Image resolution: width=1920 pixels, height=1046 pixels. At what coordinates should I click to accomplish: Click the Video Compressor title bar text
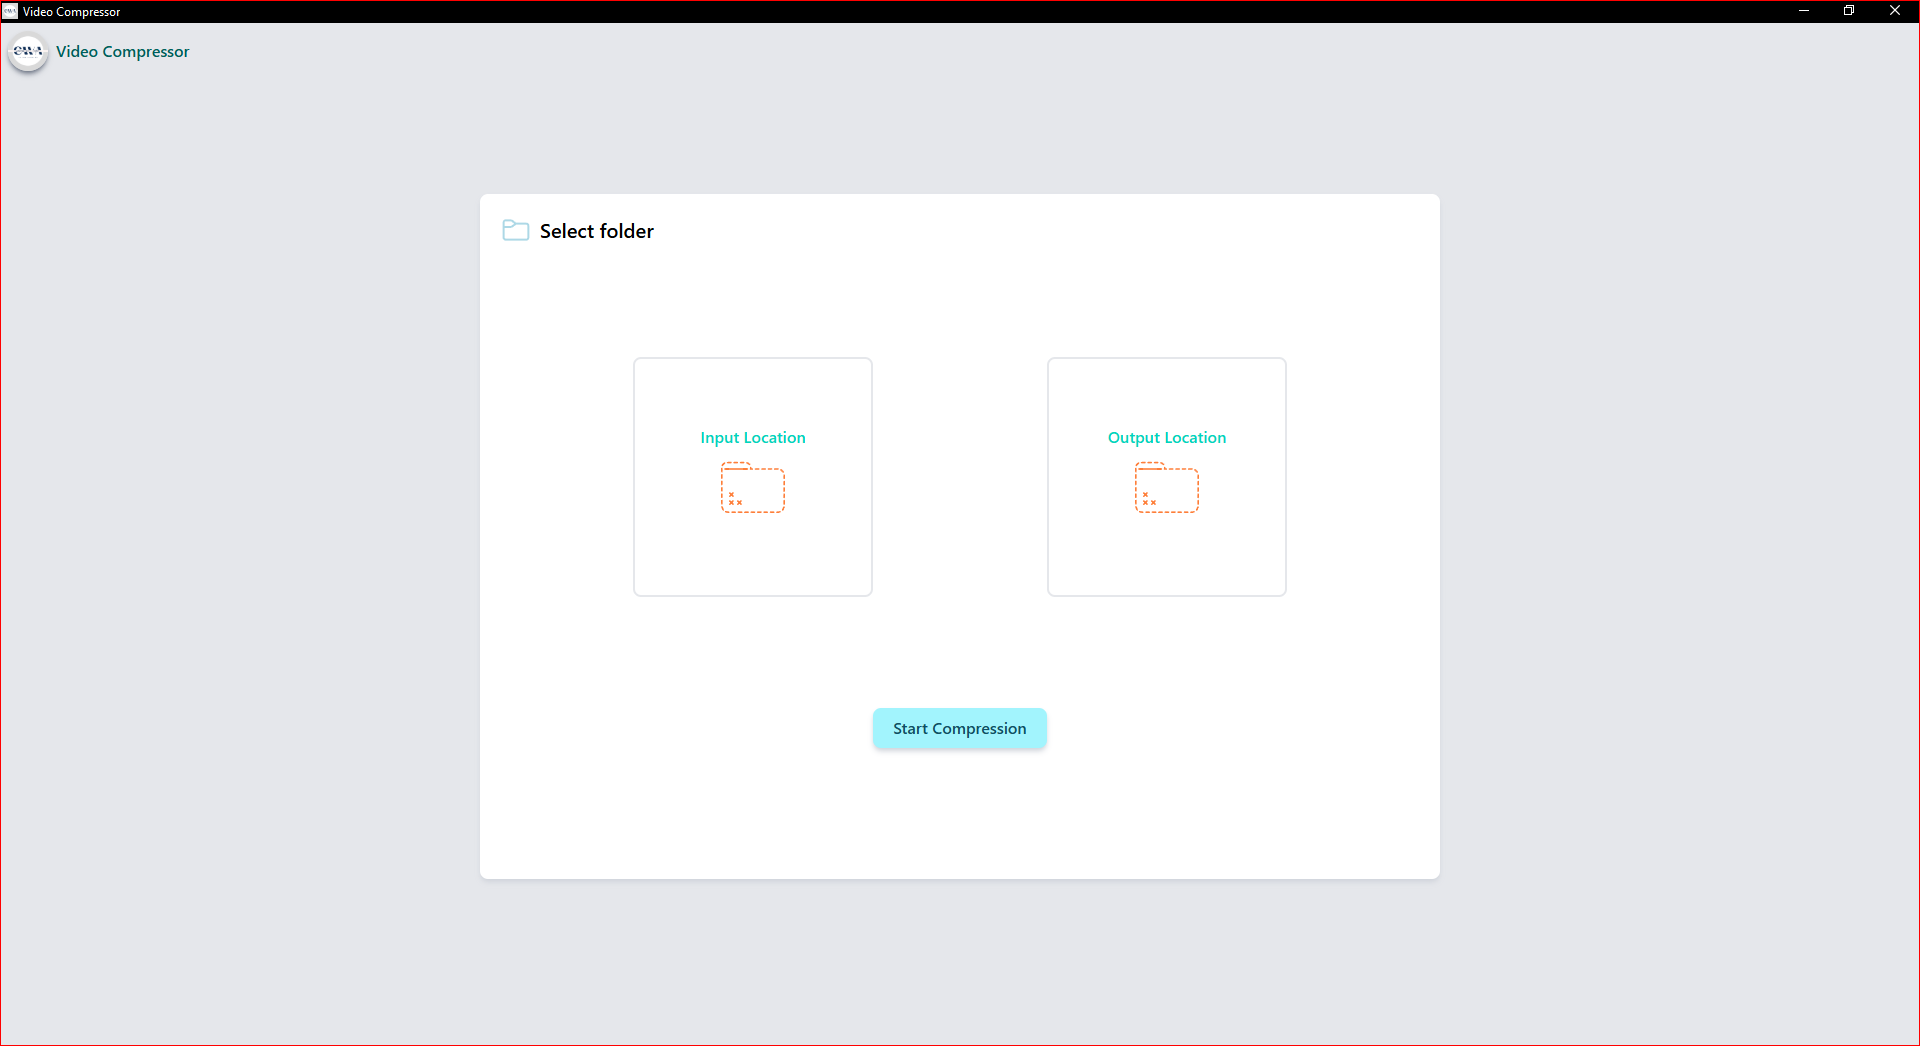[71, 11]
